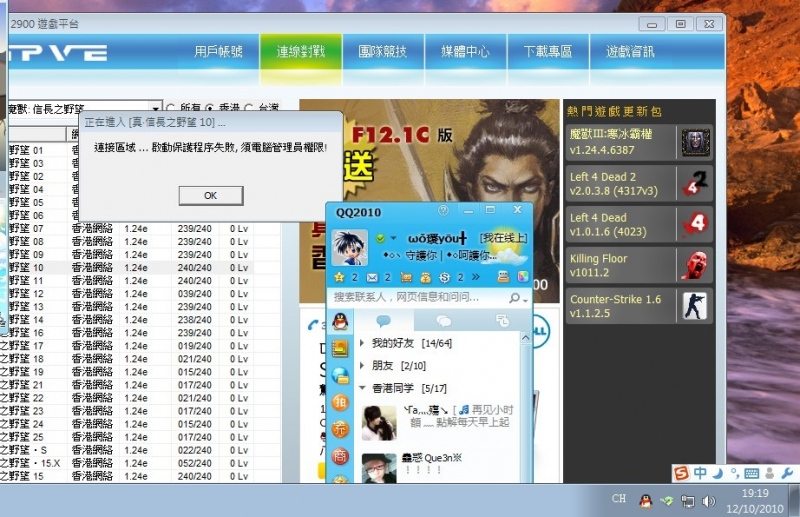Click the Counter-Strike 1.6 game icon

coord(696,306)
